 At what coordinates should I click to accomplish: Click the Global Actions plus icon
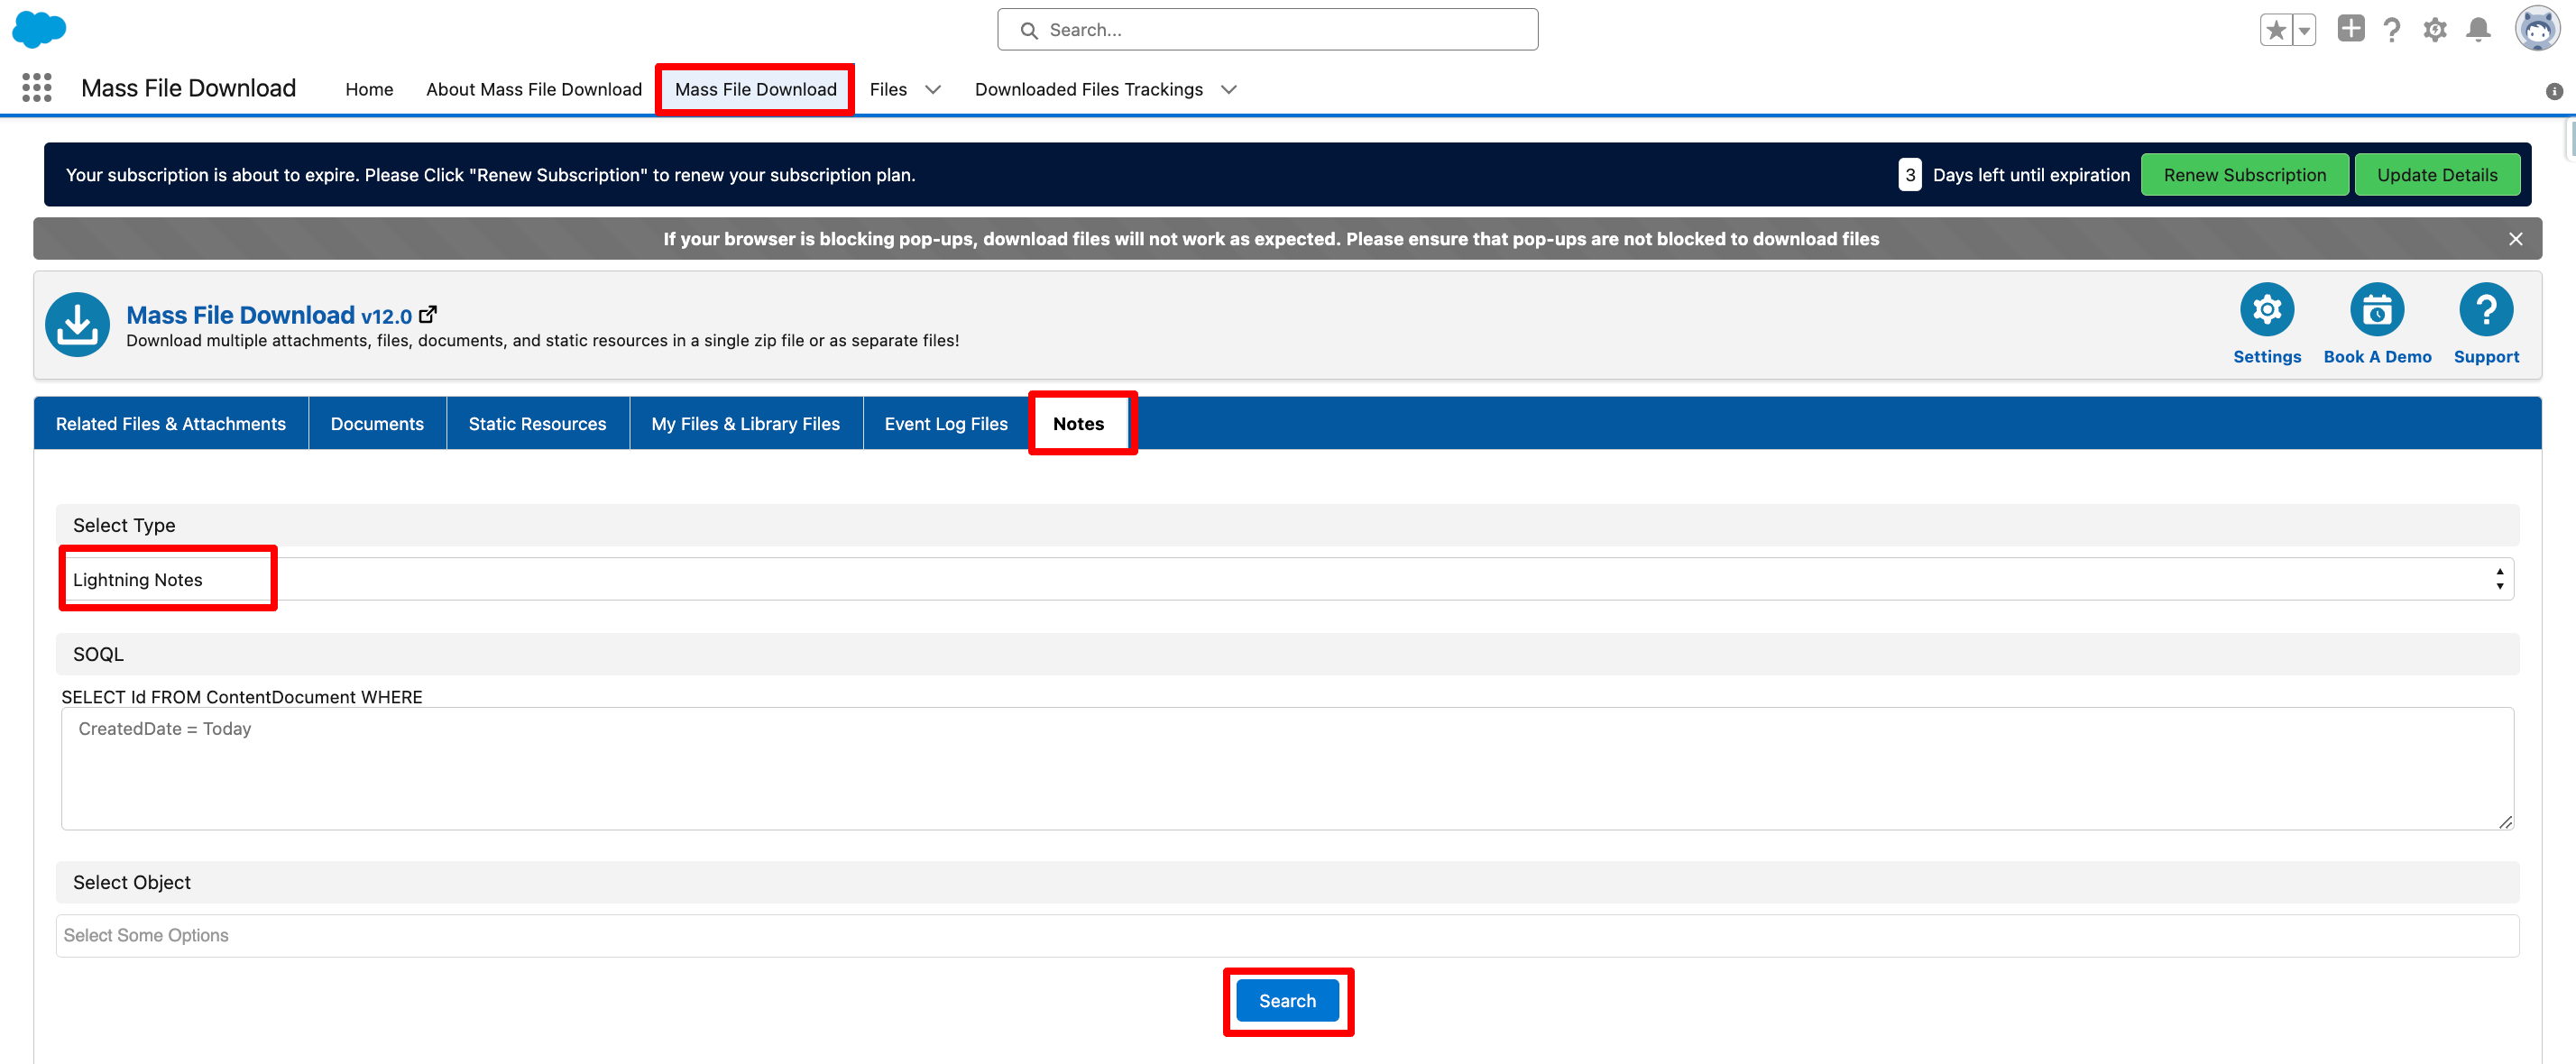click(2350, 29)
